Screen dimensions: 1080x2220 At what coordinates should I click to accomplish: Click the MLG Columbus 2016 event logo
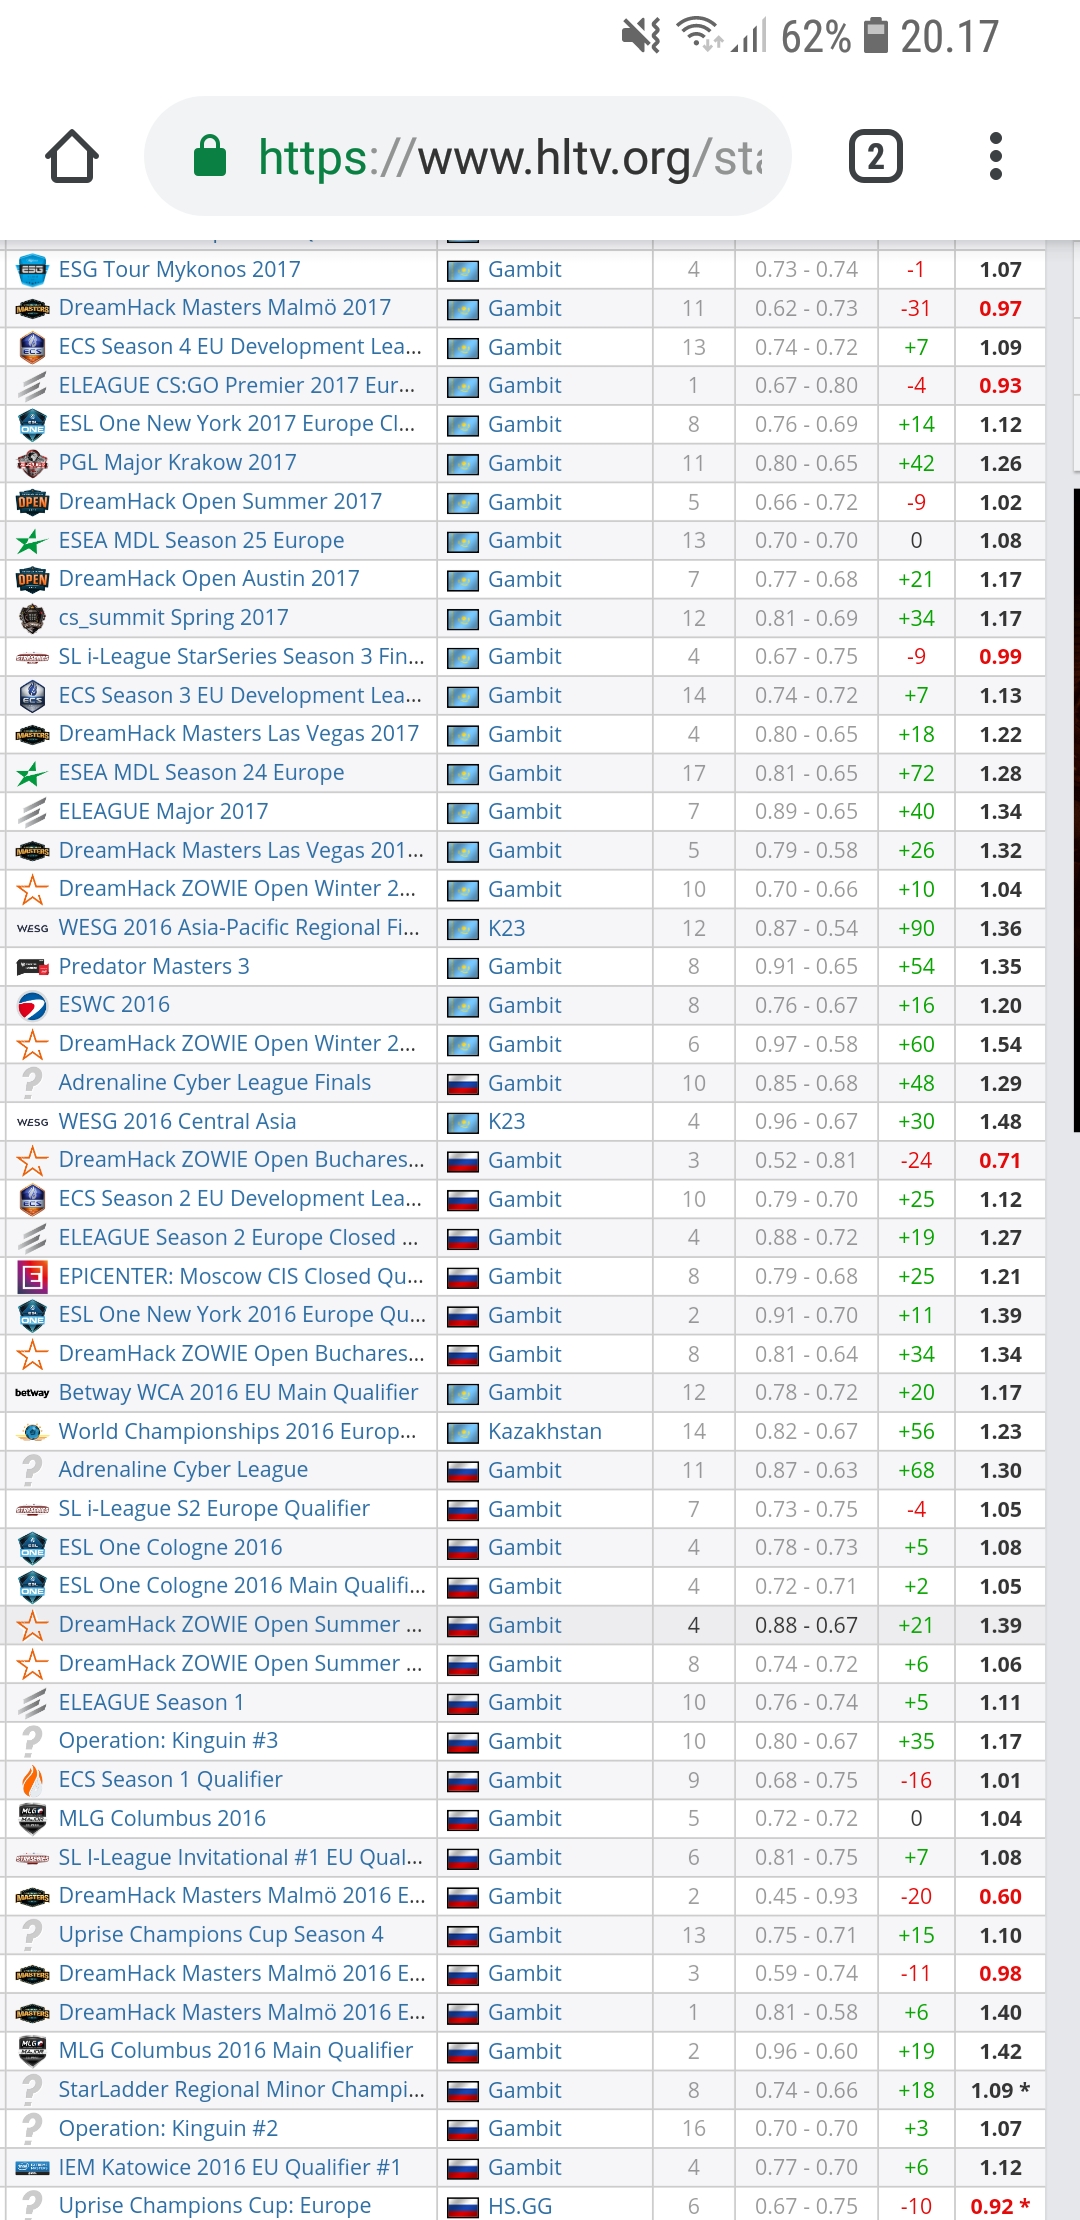[x=32, y=1819]
